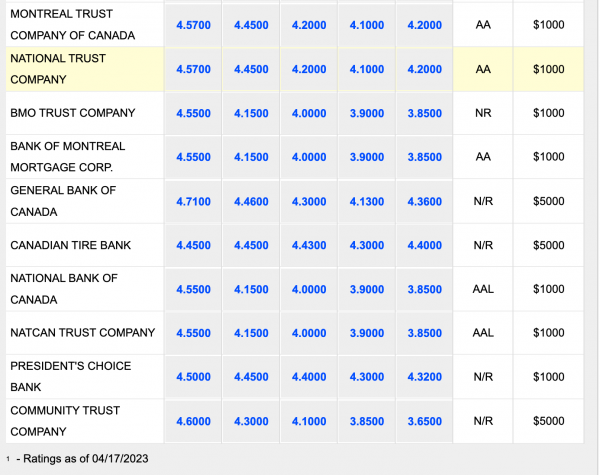The height and width of the screenshot is (475, 600).
Task: Select the highlighted National Trust Company name
Action: (x=58, y=69)
